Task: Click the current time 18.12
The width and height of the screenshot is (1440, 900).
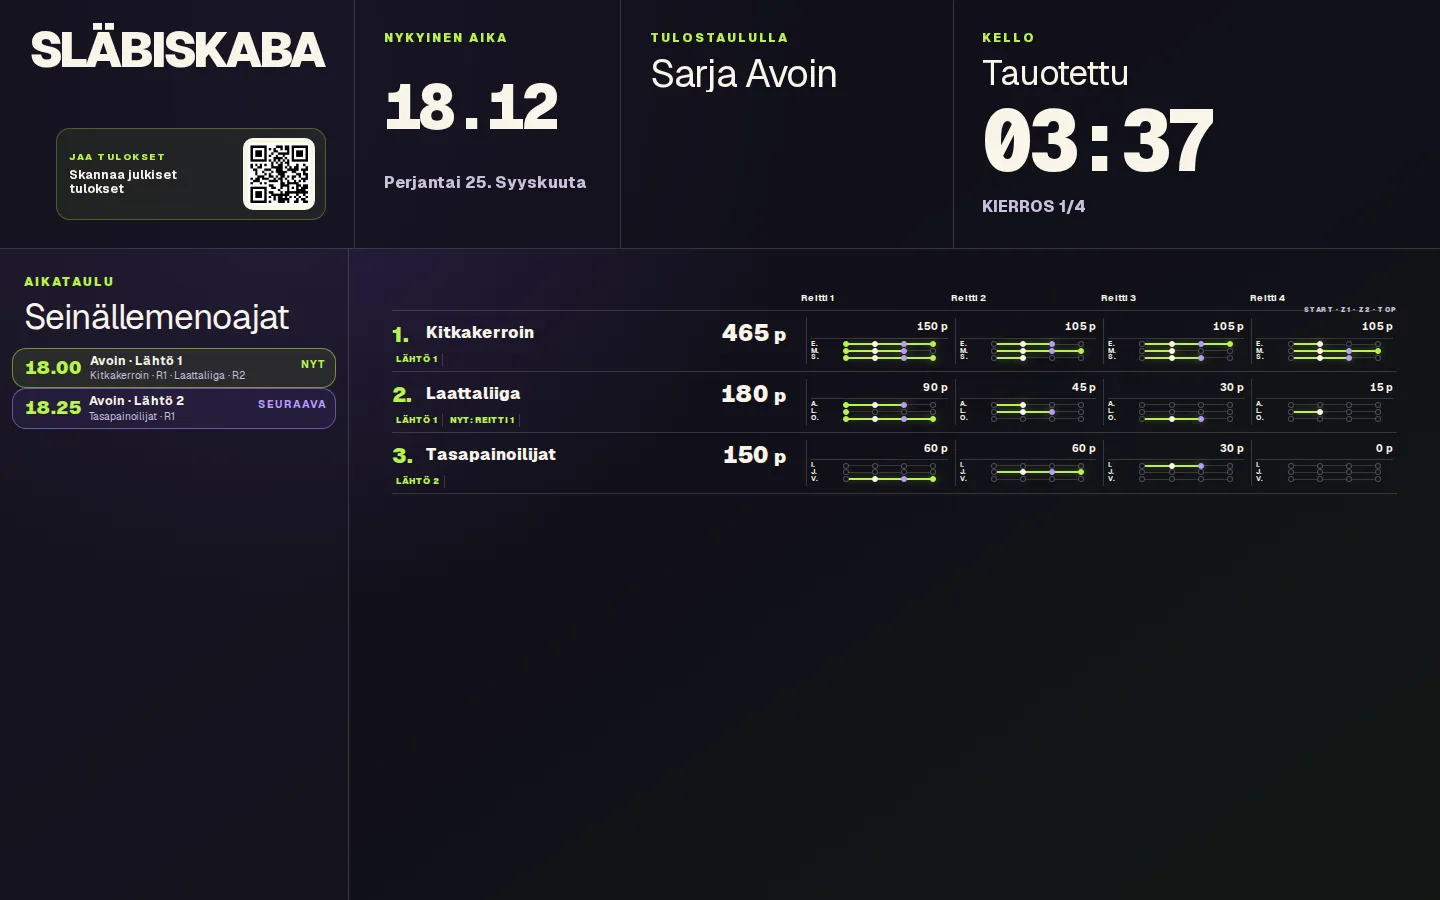Action: pos(471,108)
